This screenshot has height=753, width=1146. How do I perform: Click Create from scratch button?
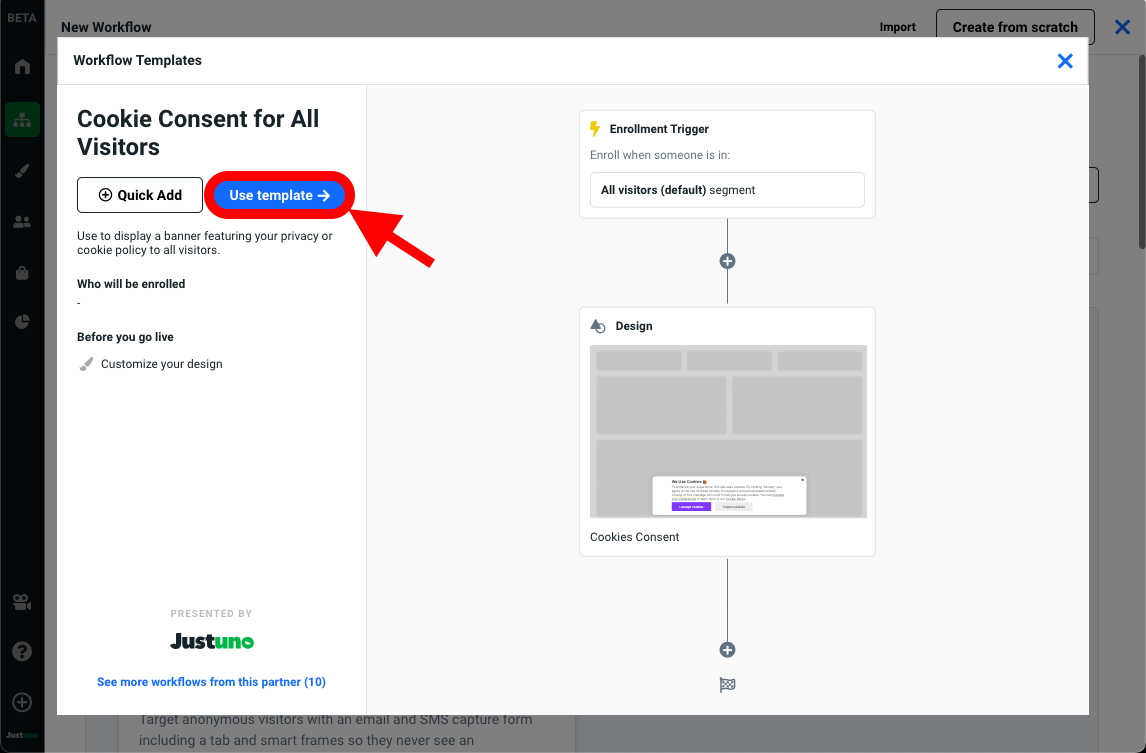click(x=1015, y=27)
